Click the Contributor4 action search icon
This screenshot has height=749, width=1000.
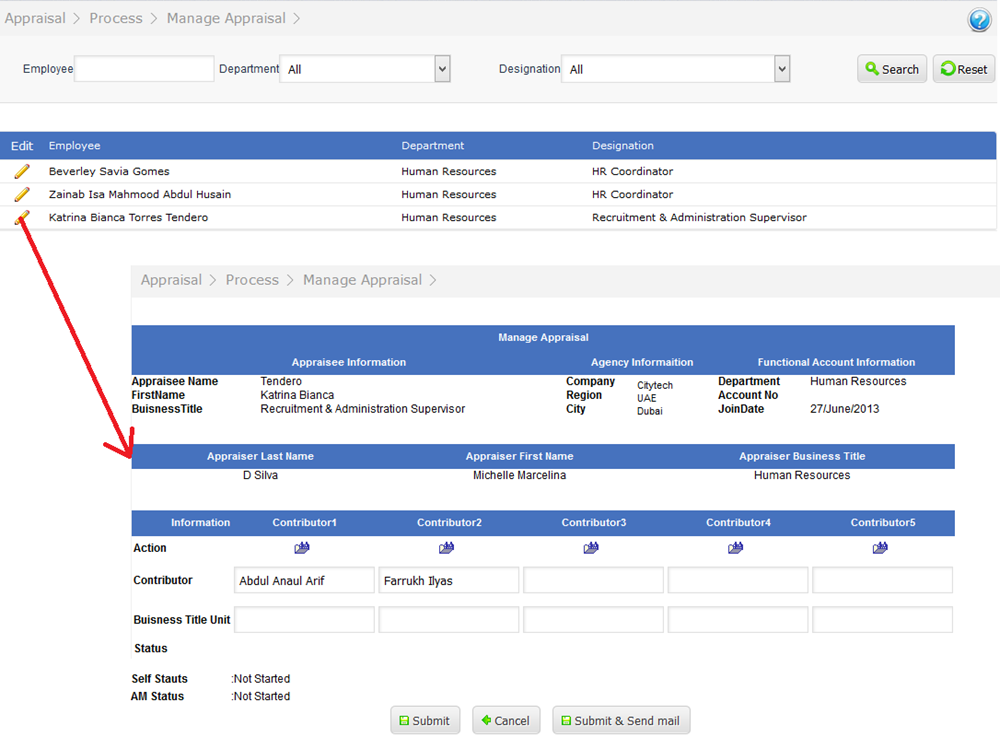point(735,547)
